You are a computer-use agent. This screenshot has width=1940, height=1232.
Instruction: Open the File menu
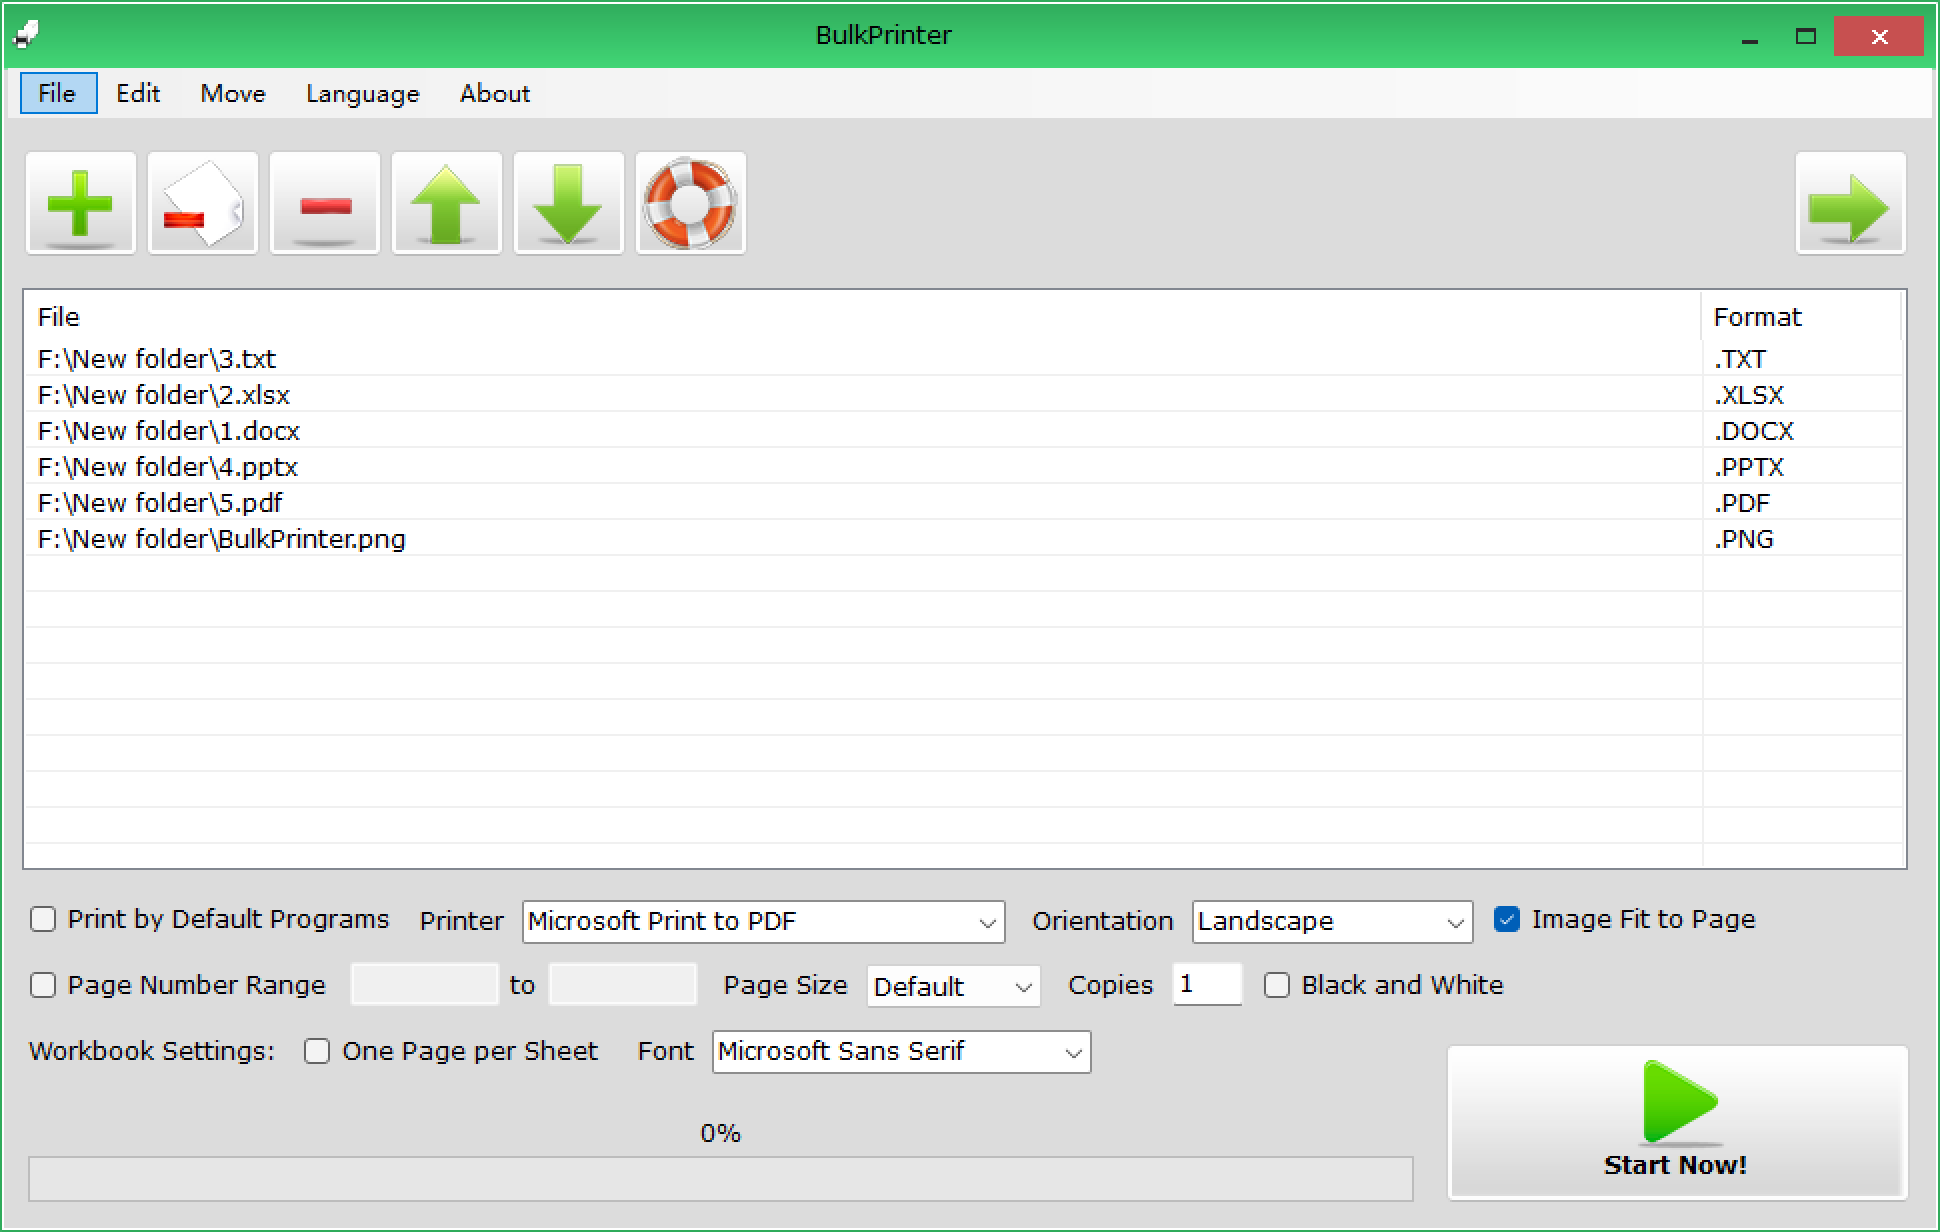[x=58, y=93]
